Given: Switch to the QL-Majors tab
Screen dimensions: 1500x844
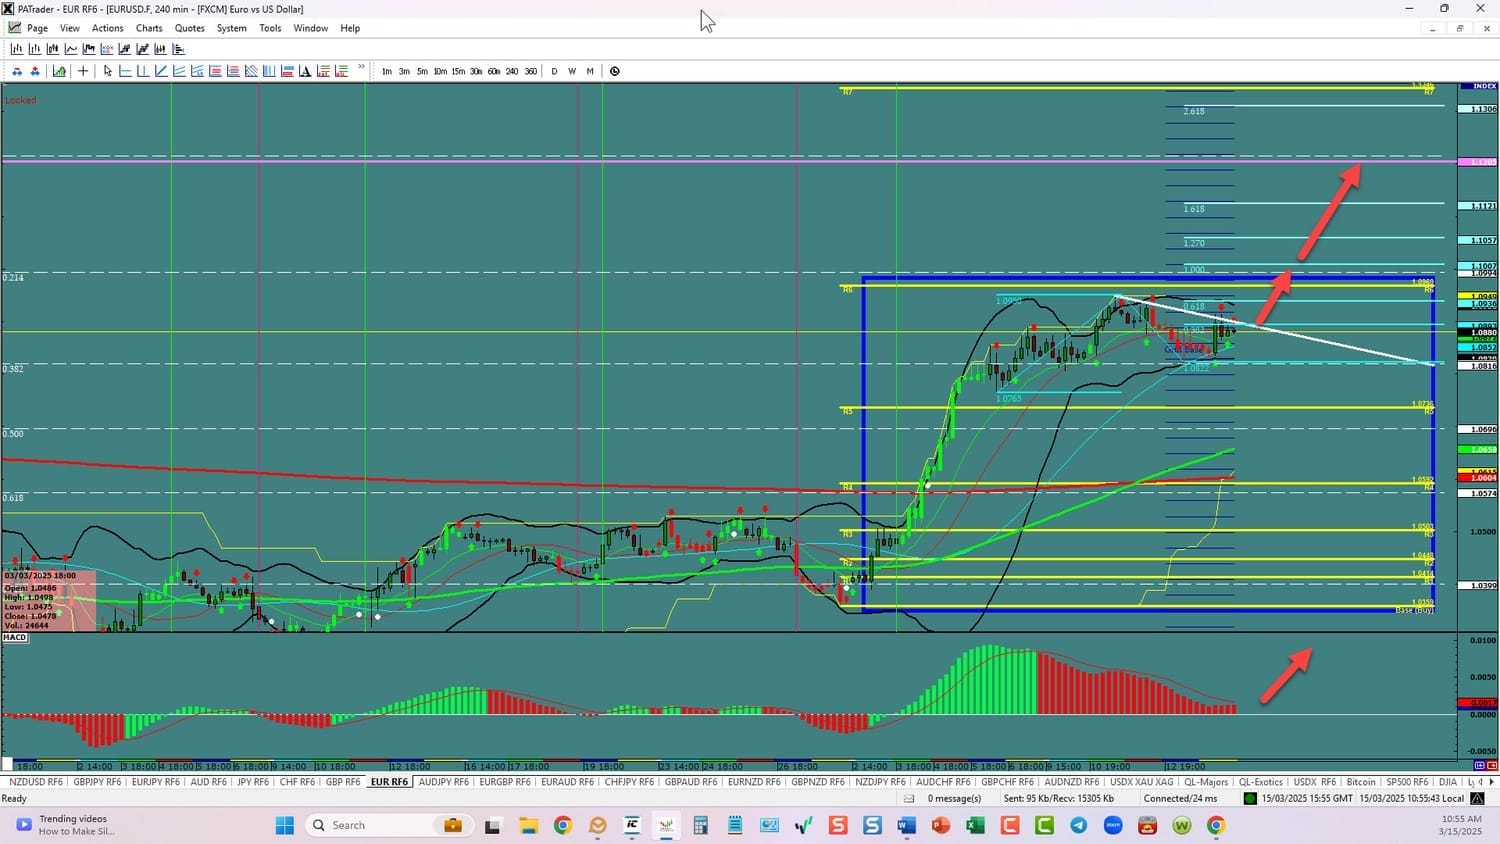Looking at the screenshot, I should point(1206,782).
